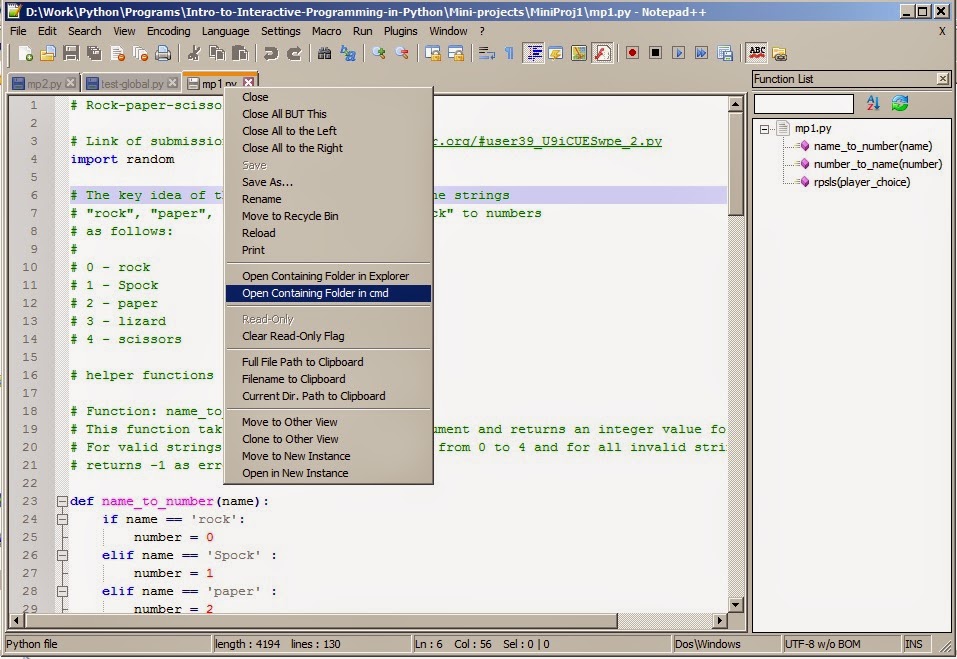The height and width of the screenshot is (659, 957).
Task: Start recording a macro
Action: 632,54
